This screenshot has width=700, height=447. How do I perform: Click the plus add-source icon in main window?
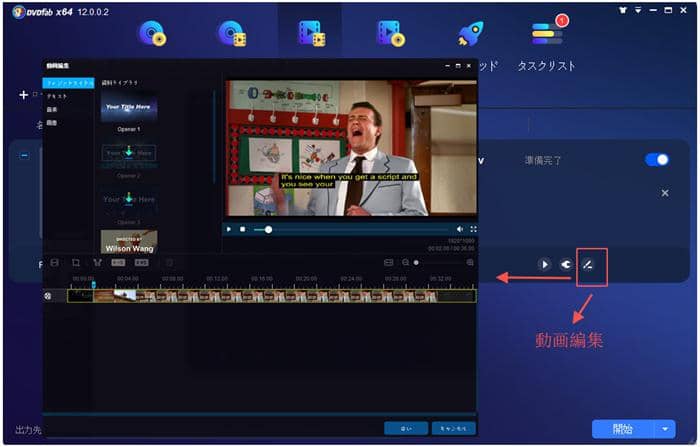23,95
